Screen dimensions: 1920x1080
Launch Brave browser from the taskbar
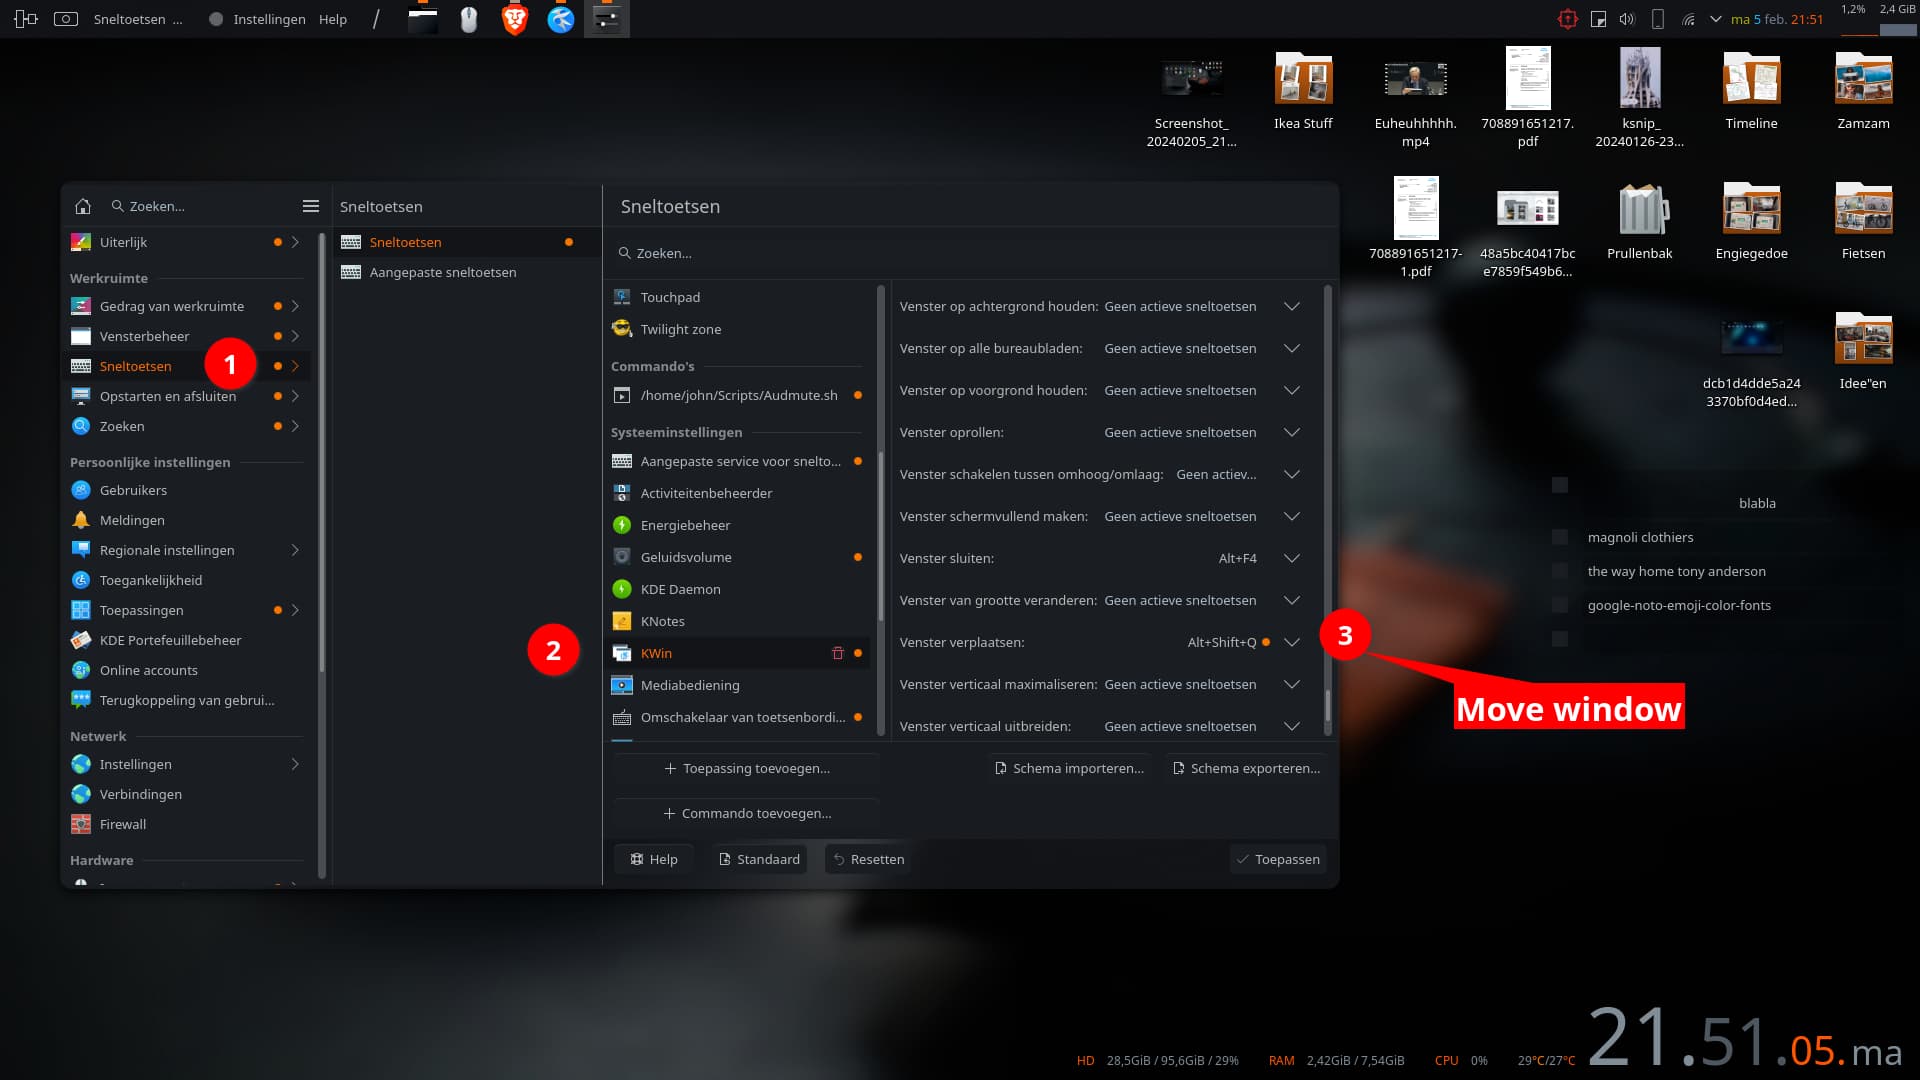513,18
